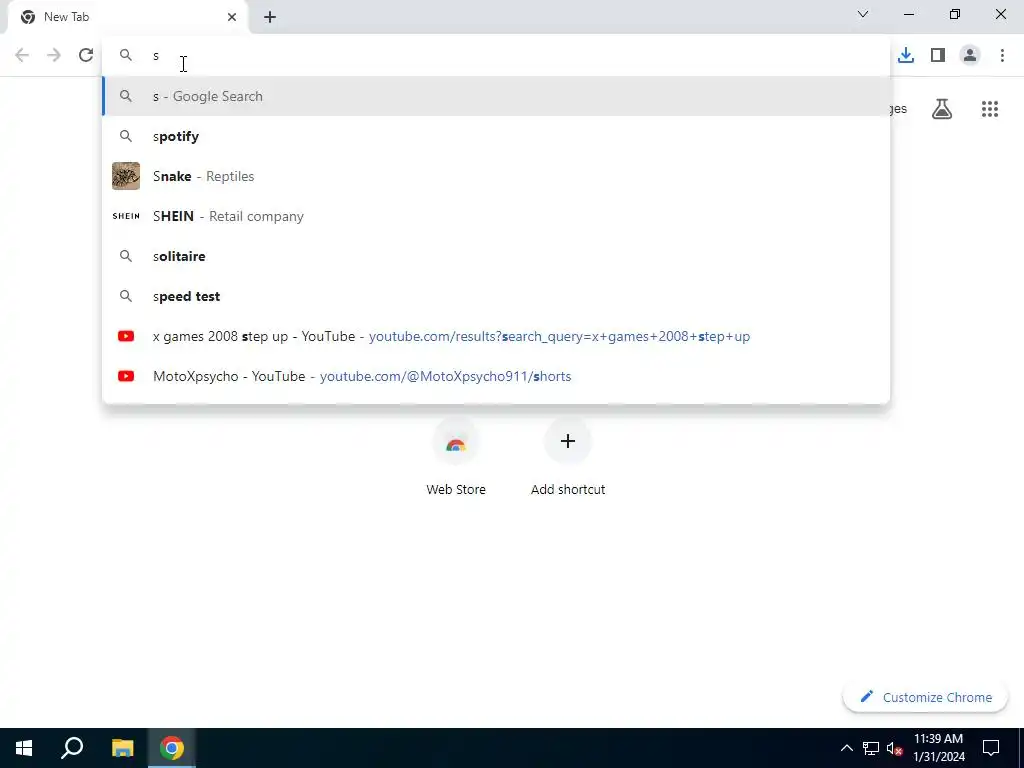Open the Web Store shortcut
The image size is (1024, 768).
456,458
